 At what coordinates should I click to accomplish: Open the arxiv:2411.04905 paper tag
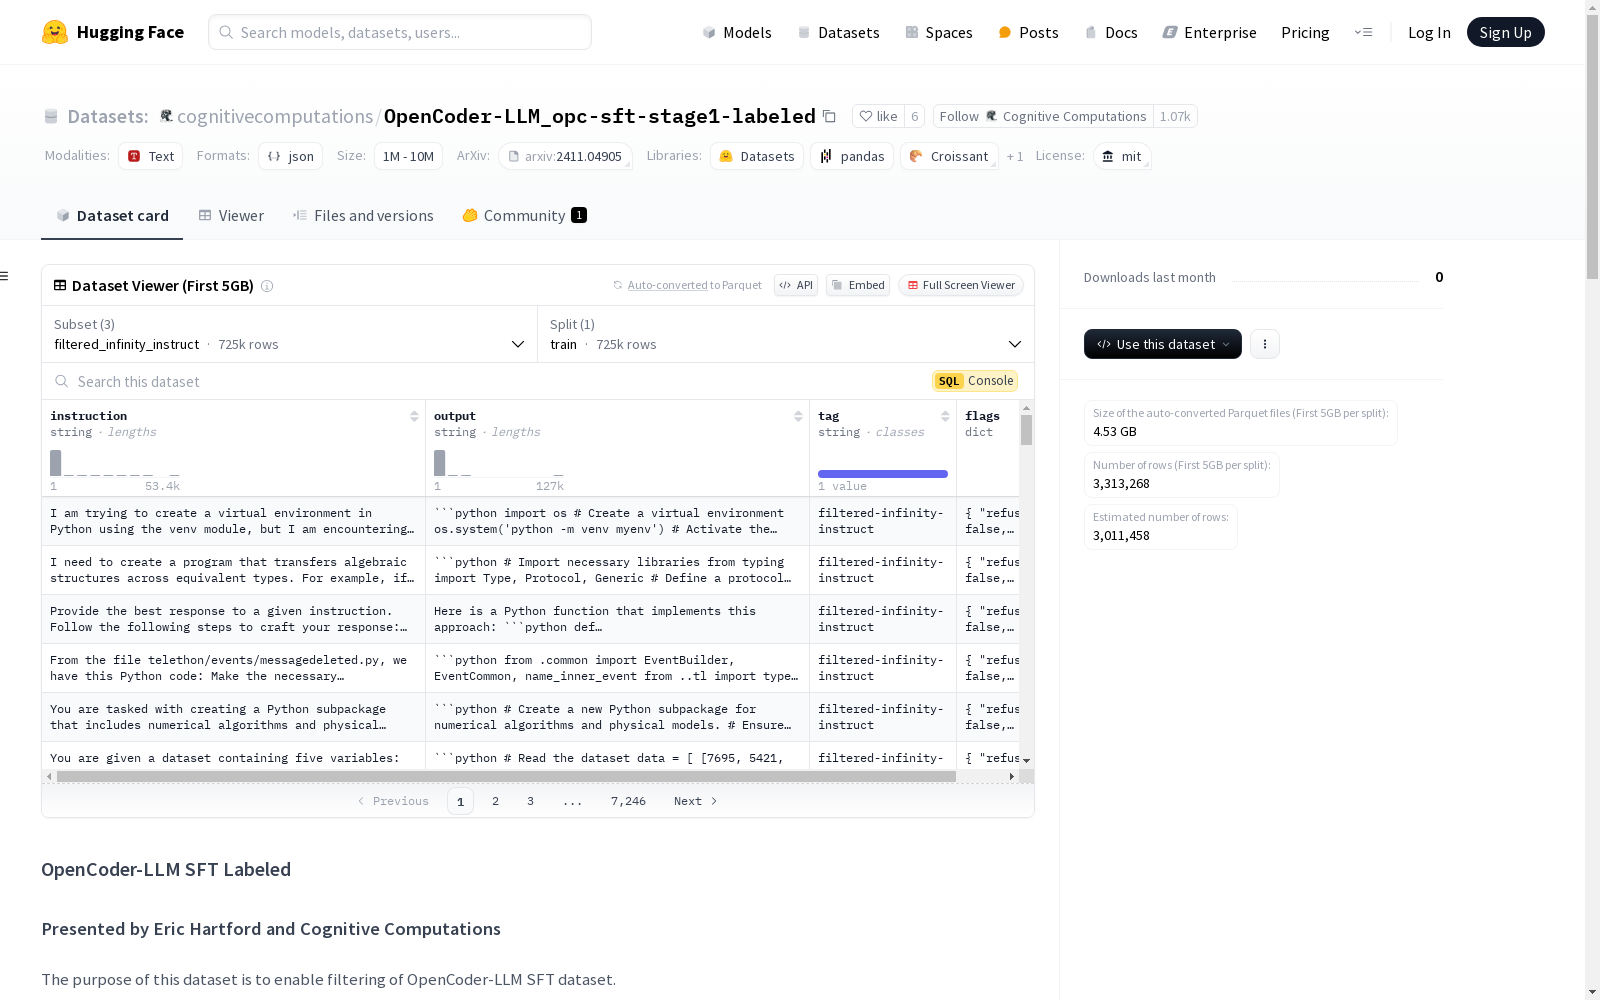click(x=565, y=156)
